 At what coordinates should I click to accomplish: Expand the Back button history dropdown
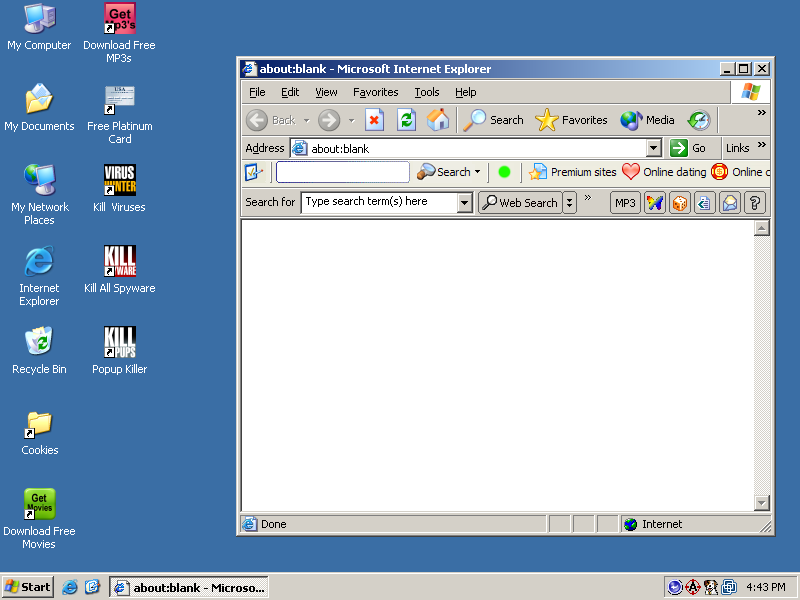(306, 121)
